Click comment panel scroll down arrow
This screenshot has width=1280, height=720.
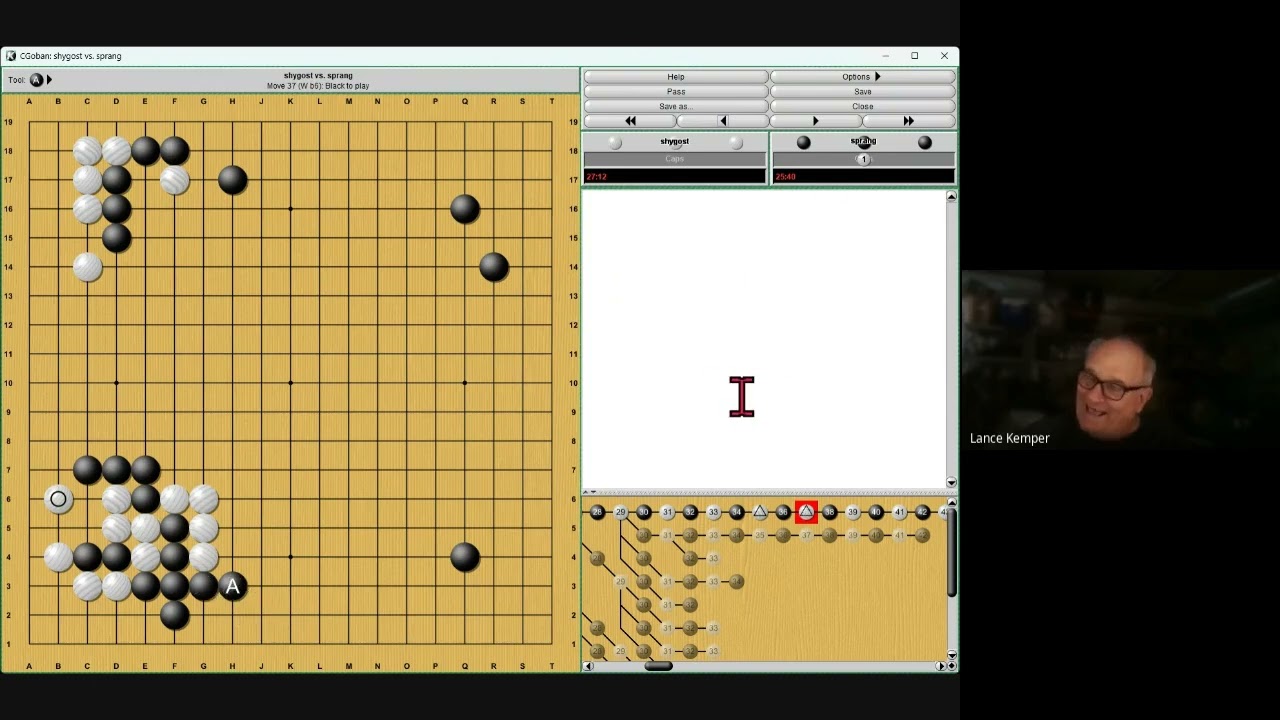click(x=951, y=482)
